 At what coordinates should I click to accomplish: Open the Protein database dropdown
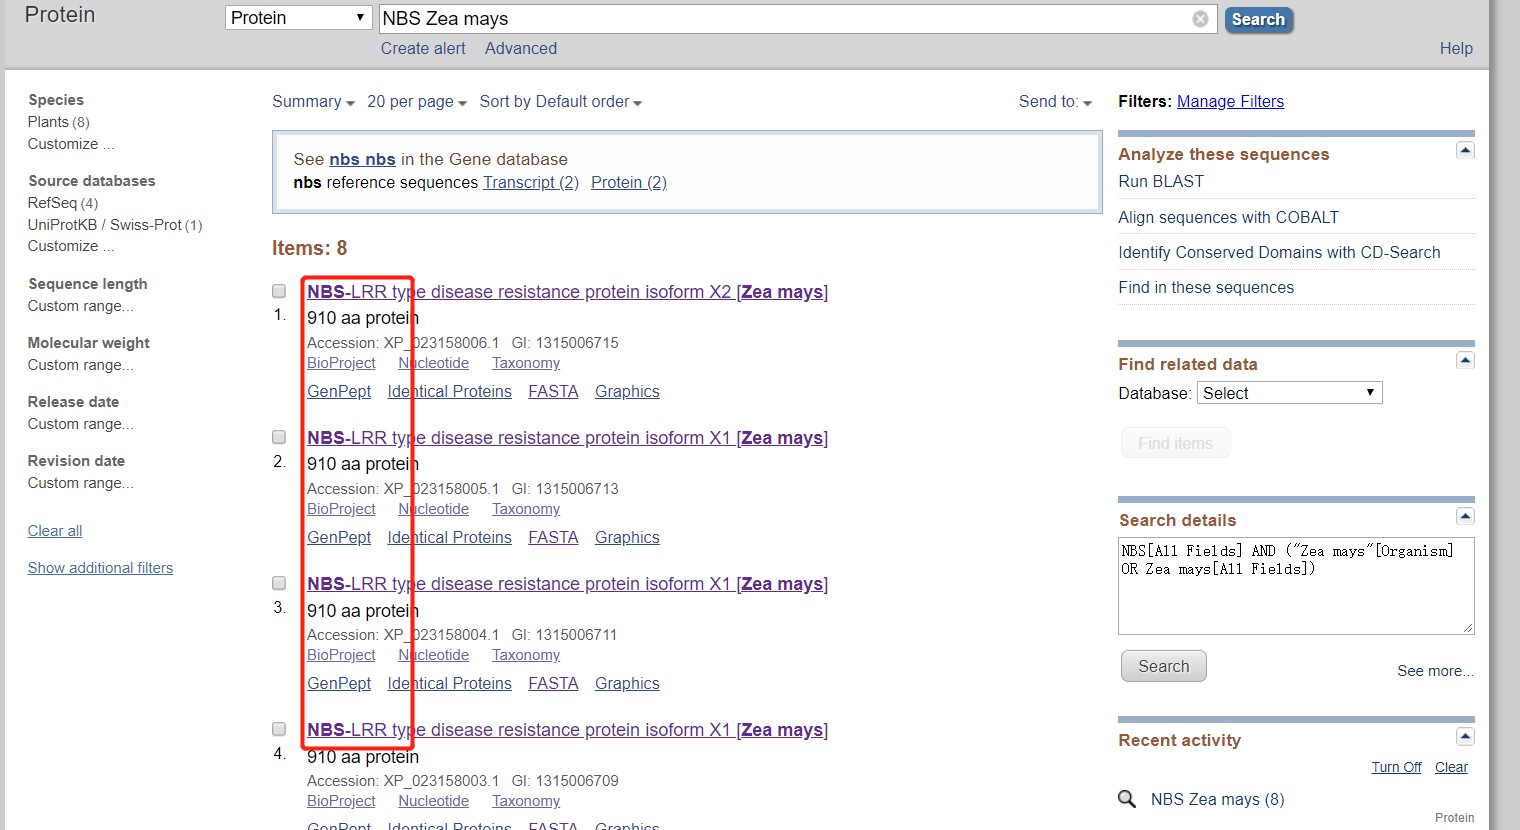[x=298, y=18]
